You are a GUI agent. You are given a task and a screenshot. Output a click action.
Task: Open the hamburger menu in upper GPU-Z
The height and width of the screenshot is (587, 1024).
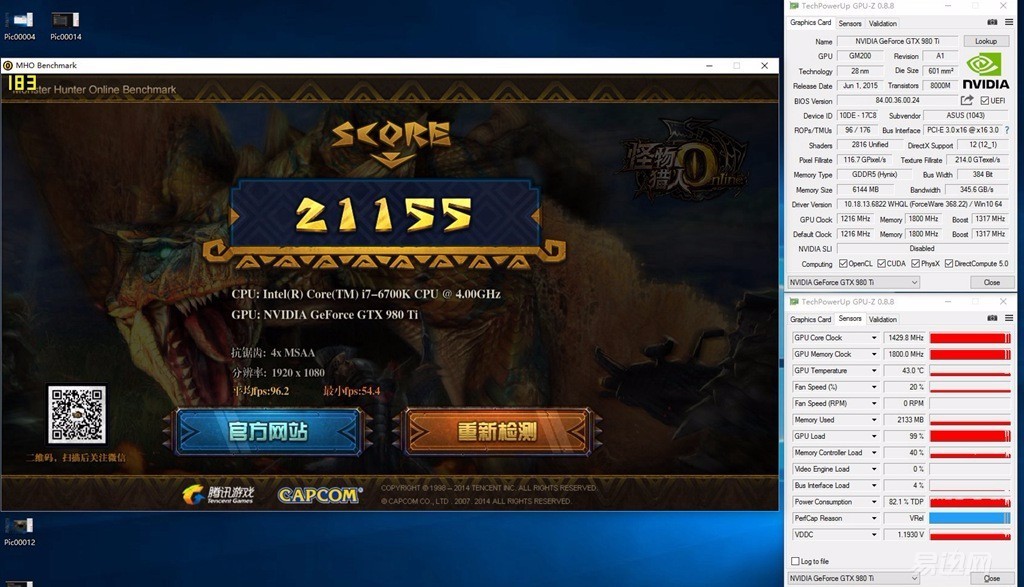point(1009,22)
